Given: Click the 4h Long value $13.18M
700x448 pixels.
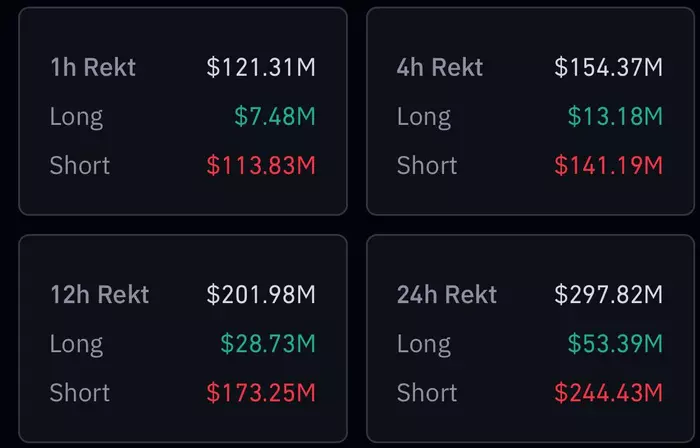Looking at the screenshot, I should 615,117.
